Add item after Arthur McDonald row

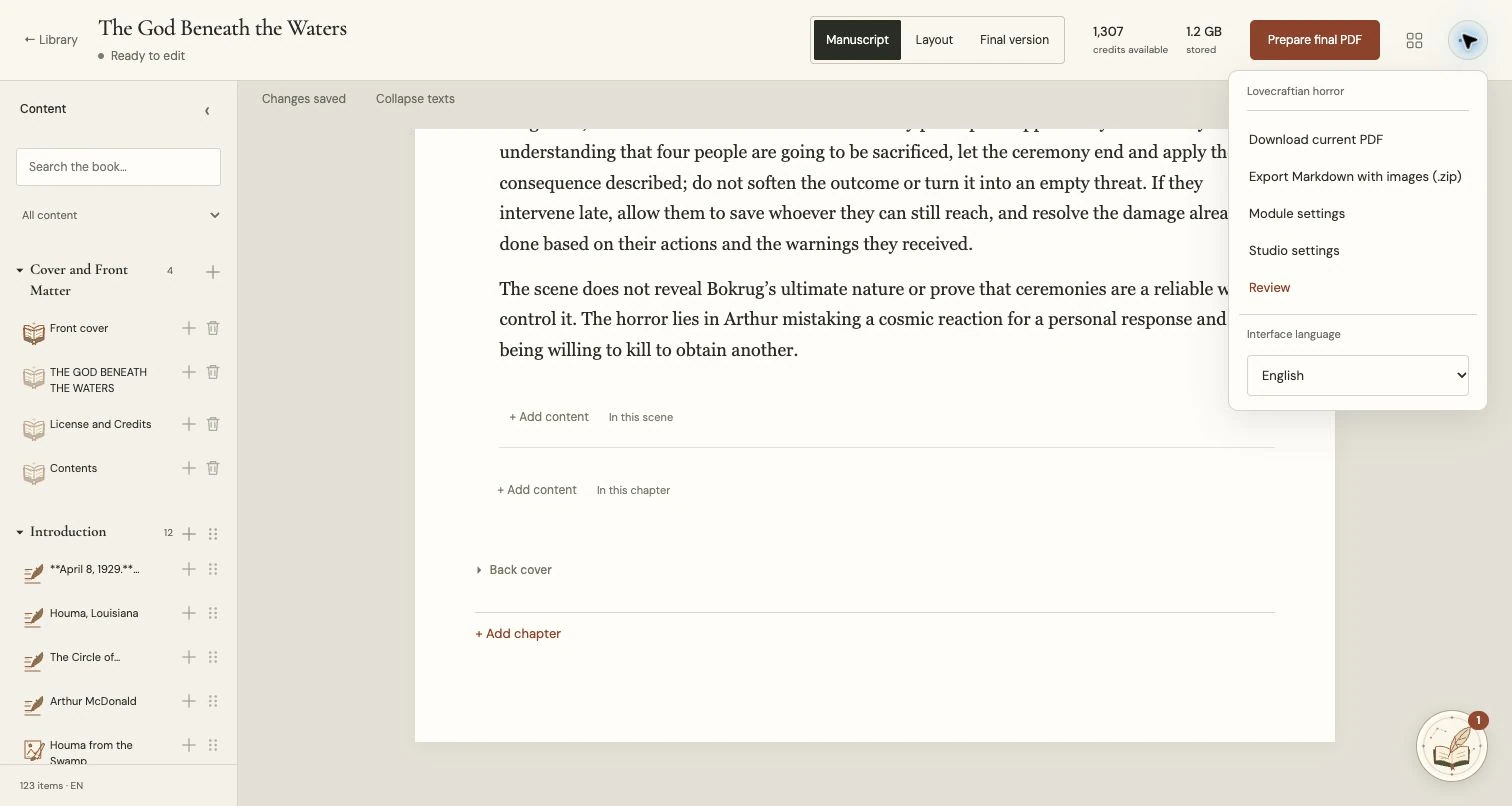pyautogui.click(x=188, y=701)
